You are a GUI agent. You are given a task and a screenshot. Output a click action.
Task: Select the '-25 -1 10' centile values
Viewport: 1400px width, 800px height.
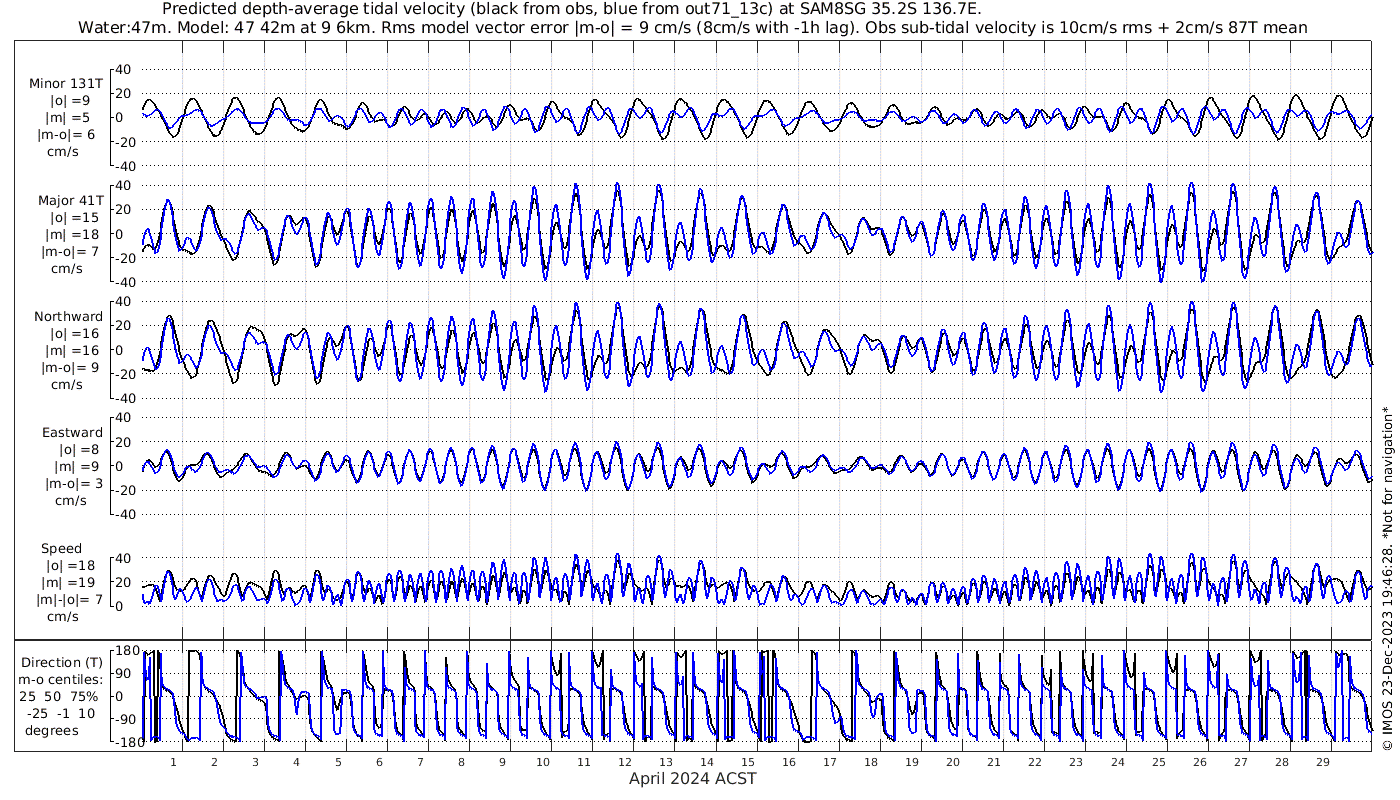59,713
